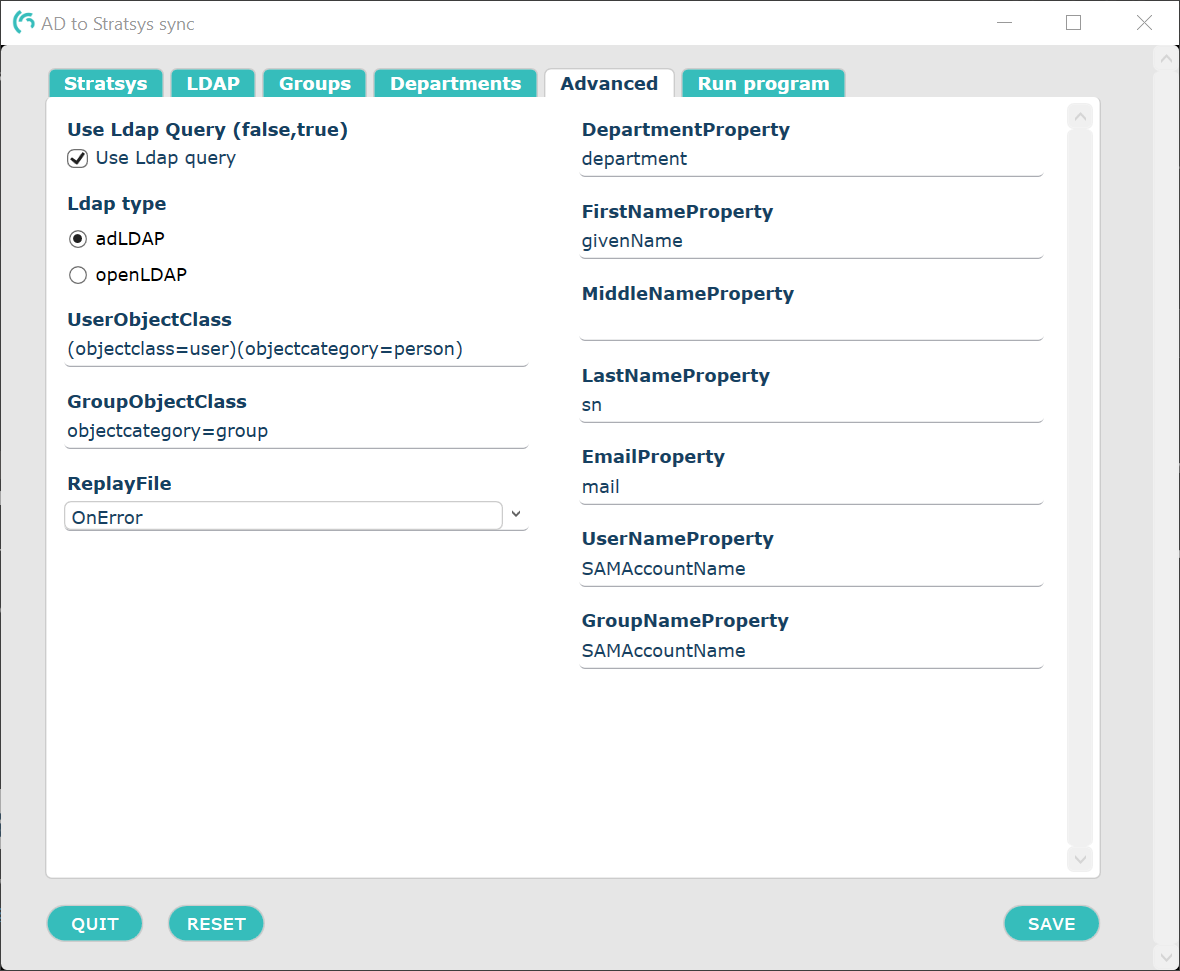This screenshot has width=1180, height=971.
Task: Select the openLDAP radio button
Action: [x=78, y=275]
